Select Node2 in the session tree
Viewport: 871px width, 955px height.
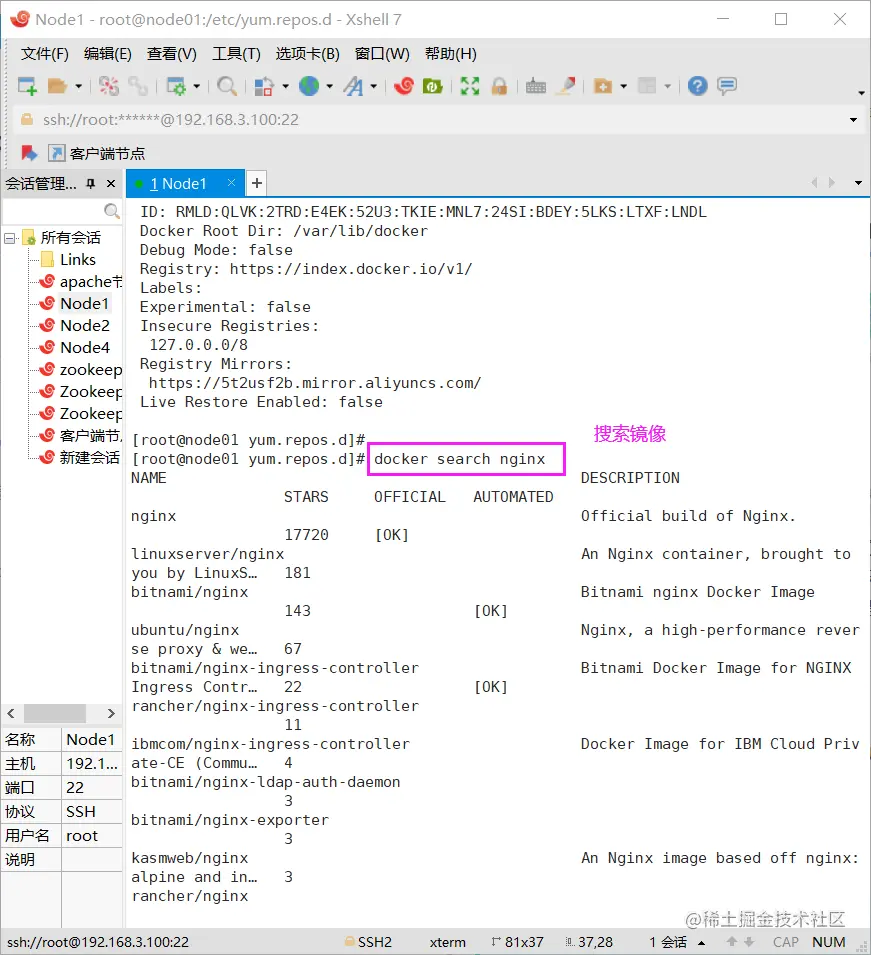tap(85, 325)
